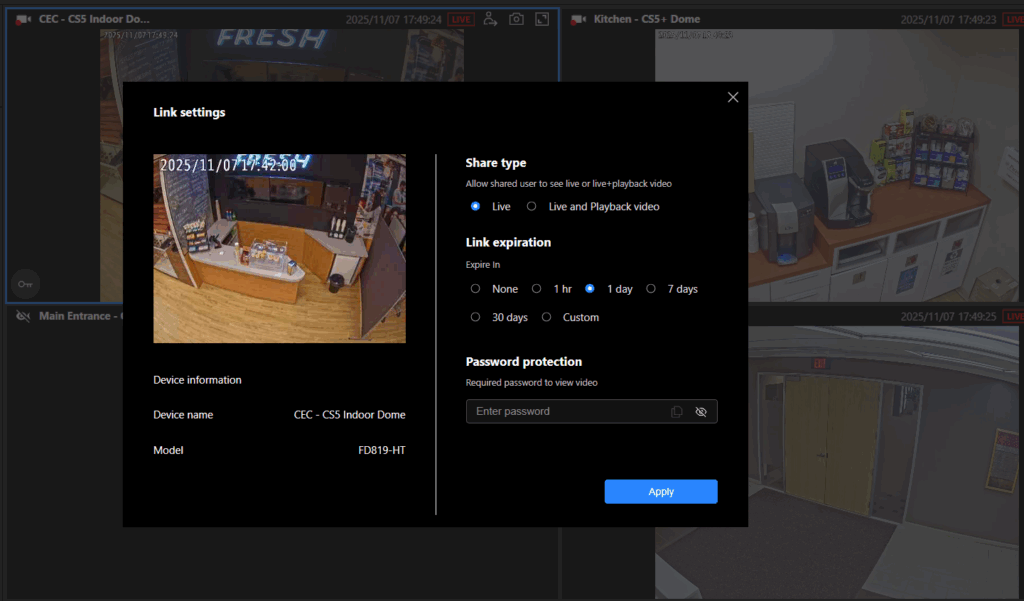Select Custom link expiration
Screen dimensions: 1024x601
(547, 317)
